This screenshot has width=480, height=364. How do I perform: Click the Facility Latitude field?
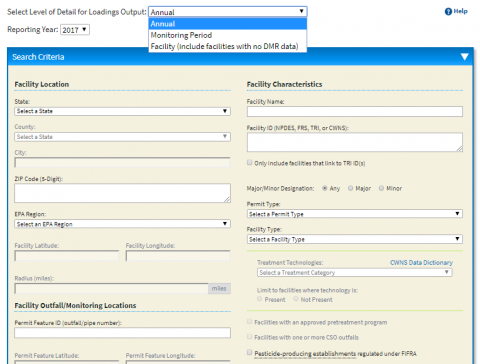67,256
